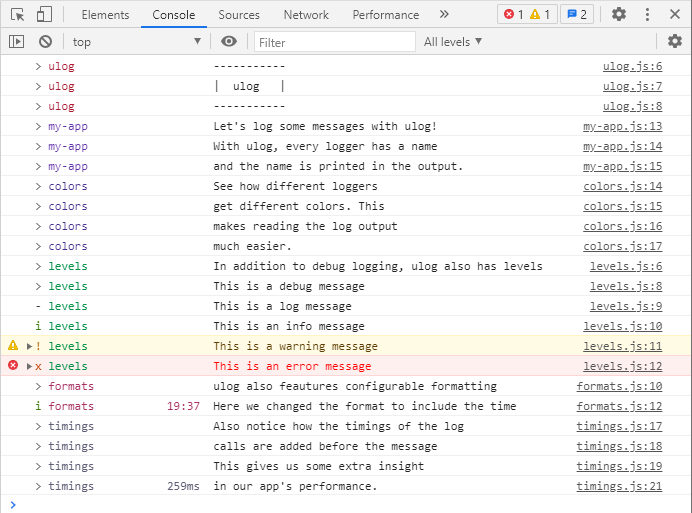The image size is (692, 513).
Task: Select 'This is a log message' text
Action: coord(282,306)
